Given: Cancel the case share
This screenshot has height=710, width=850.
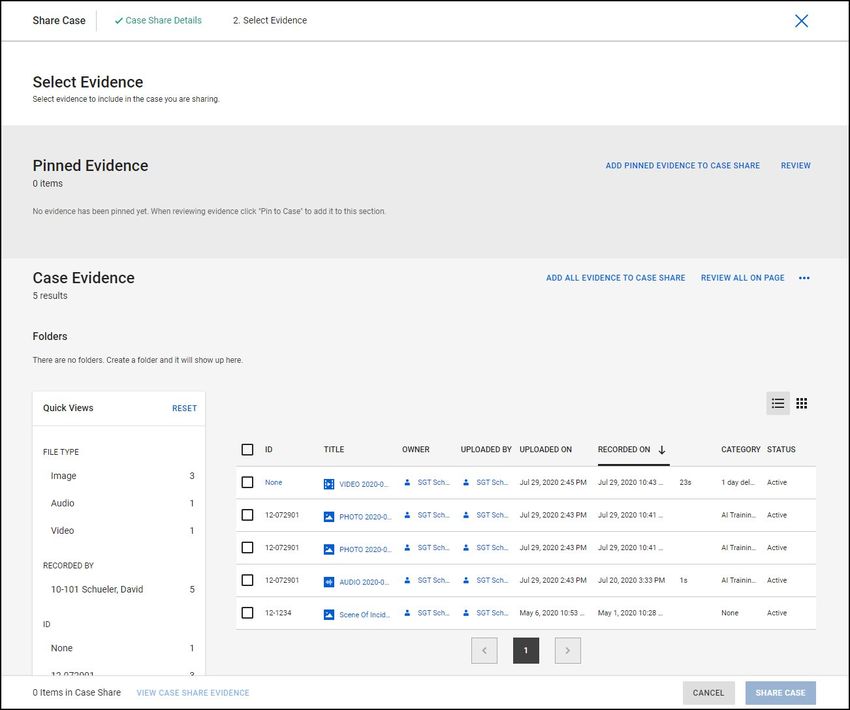Looking at the screenshot, I should click(x=709, y=693).
